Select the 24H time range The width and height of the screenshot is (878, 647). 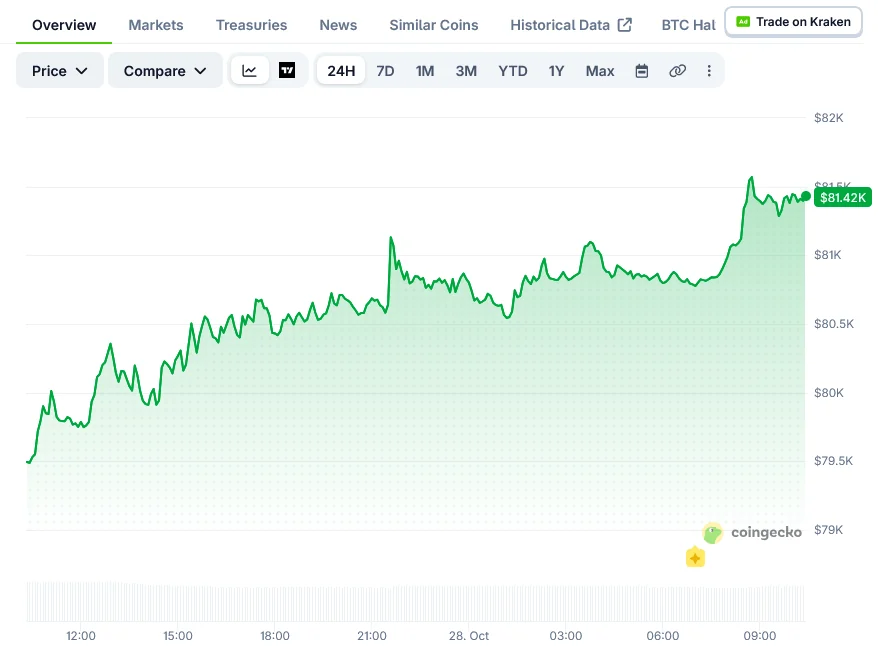click(341, 71)
